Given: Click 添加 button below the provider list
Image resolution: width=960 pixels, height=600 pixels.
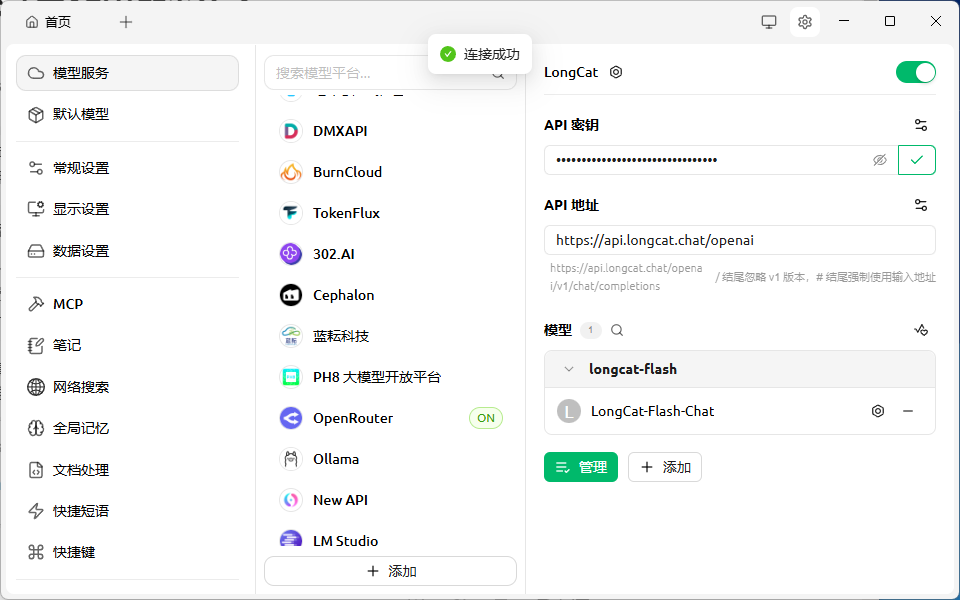Looking at the screenshot, I should pyautogui.click(x=391, y=571).
